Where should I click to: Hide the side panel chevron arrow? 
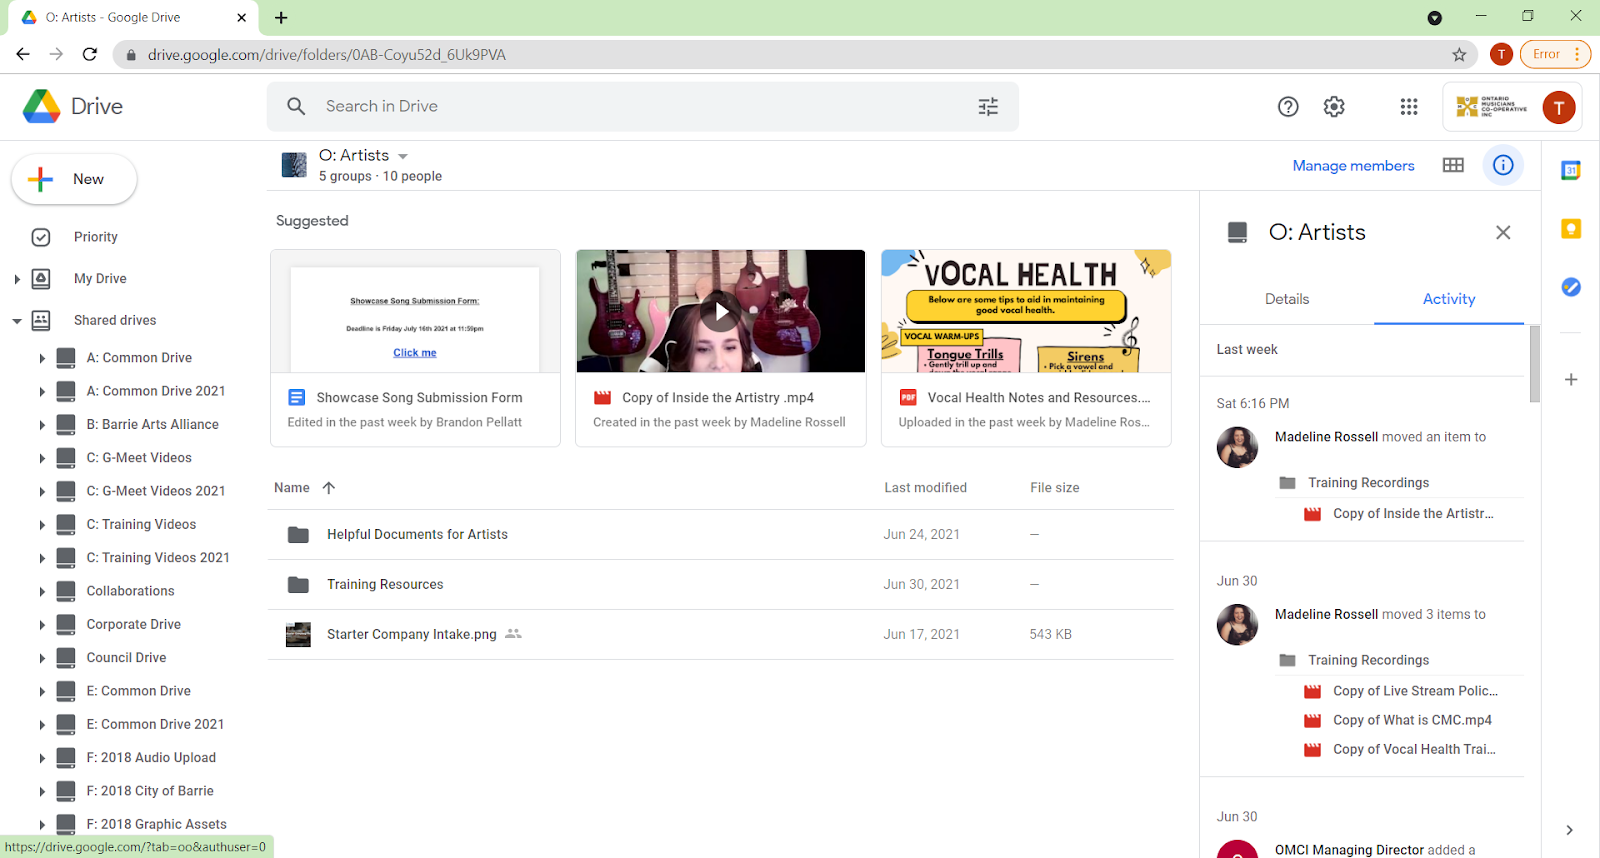pyautogui.click(x=1569, y=830)
